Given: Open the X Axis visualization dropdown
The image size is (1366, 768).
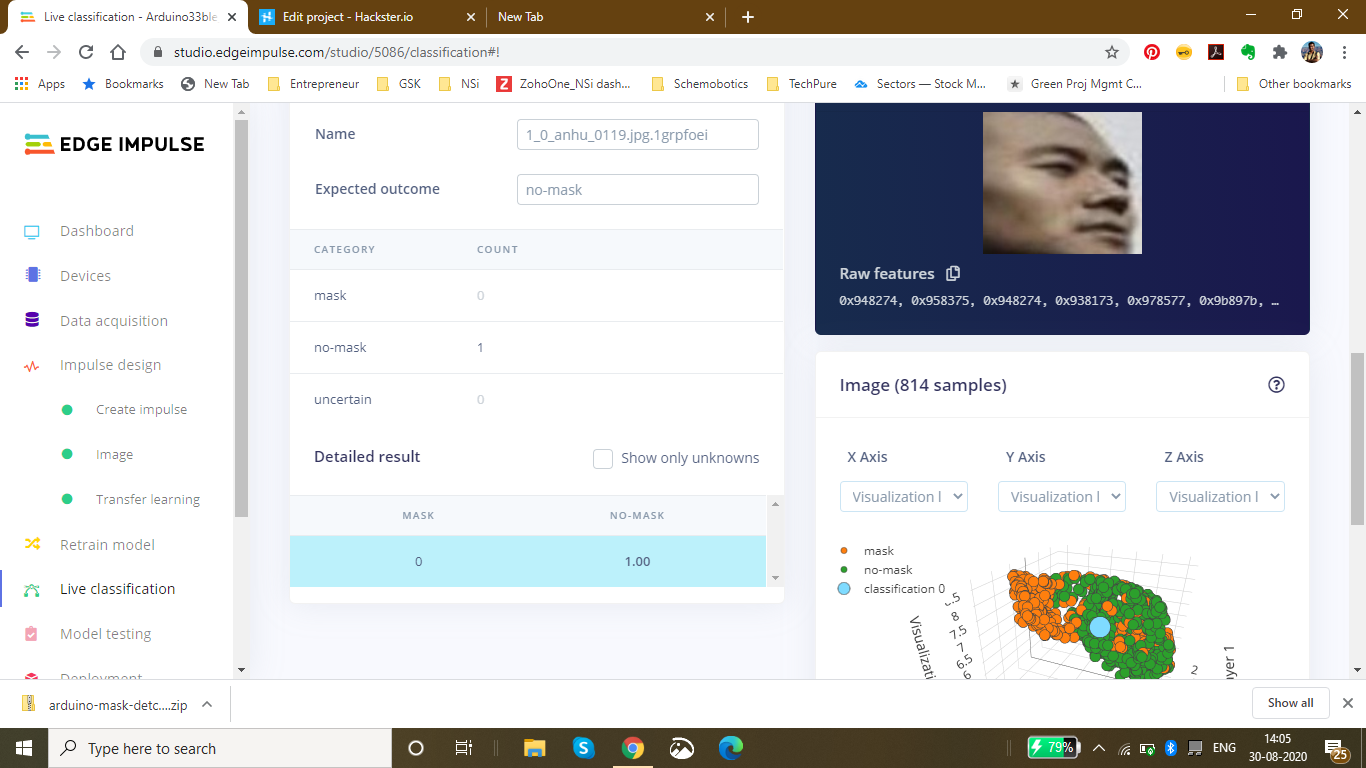Looking at the screenshot, I should tap(903, 497).
